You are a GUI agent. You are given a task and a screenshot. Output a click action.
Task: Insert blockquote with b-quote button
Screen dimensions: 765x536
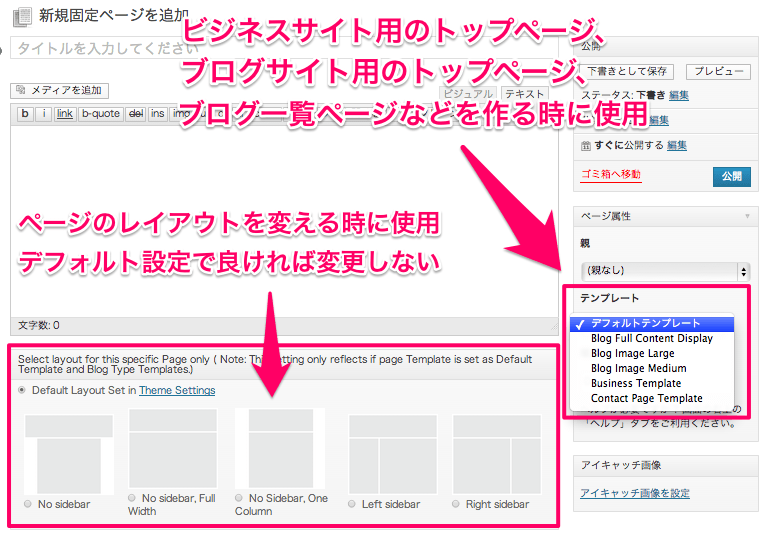coord(101,114)
